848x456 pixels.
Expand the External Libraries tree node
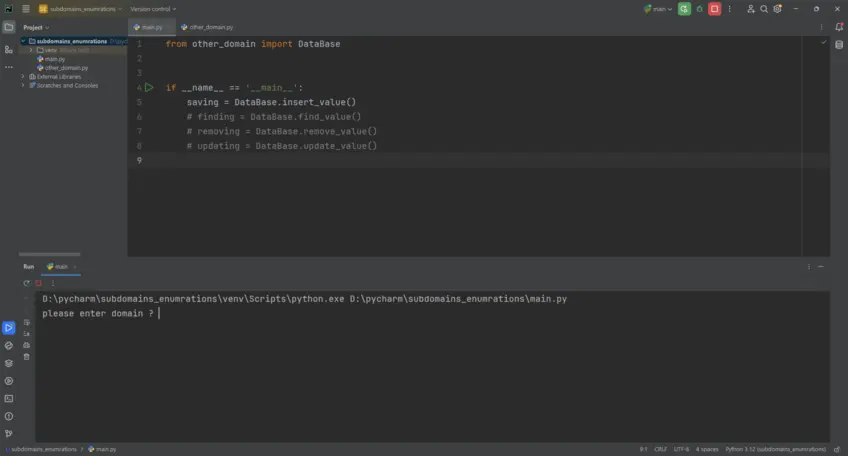pos(24,76)
